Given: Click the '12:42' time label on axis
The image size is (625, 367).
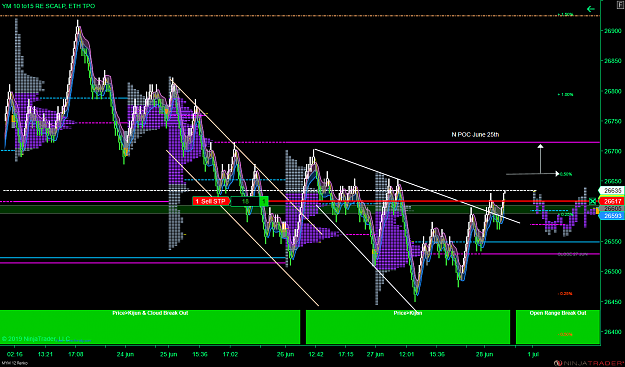Looking at the screenshot, I should pos(315,354).
